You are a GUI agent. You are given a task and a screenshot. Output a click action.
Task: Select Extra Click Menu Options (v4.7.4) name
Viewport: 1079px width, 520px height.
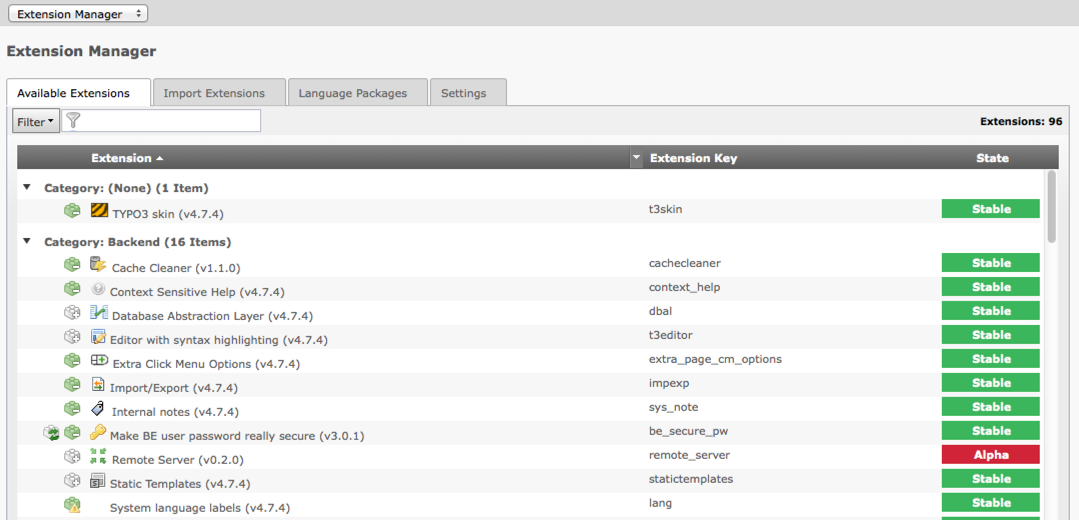pyautogui.click(x=206, y=364)
